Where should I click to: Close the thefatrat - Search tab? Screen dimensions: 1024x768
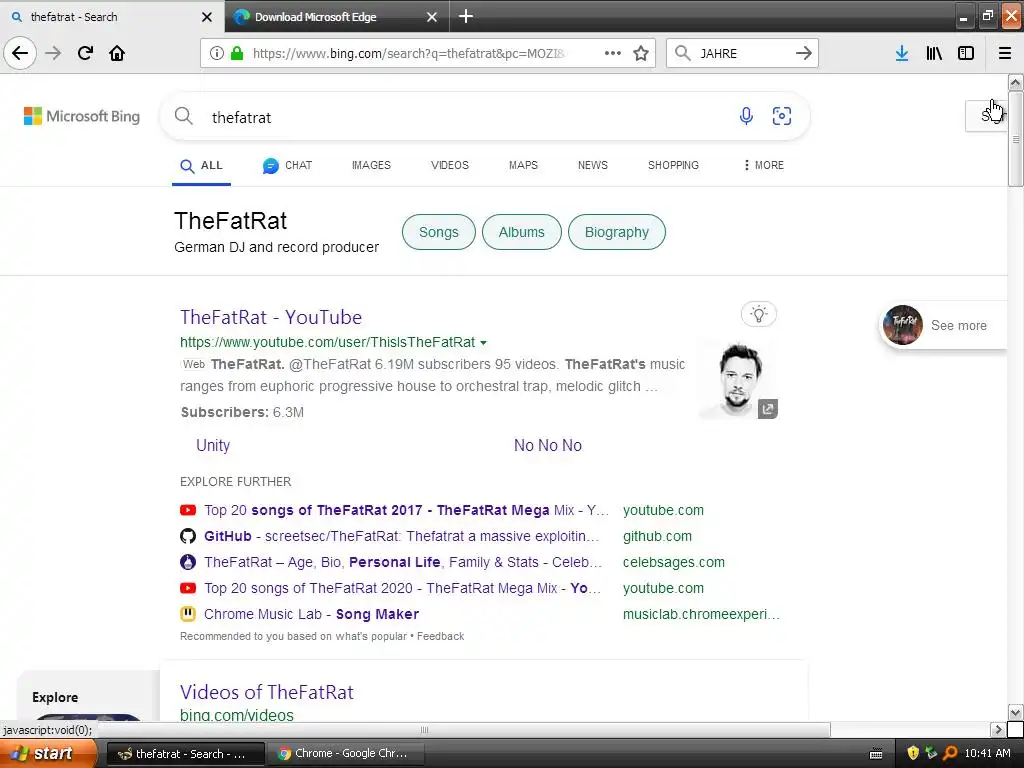(x=207, y=17)
